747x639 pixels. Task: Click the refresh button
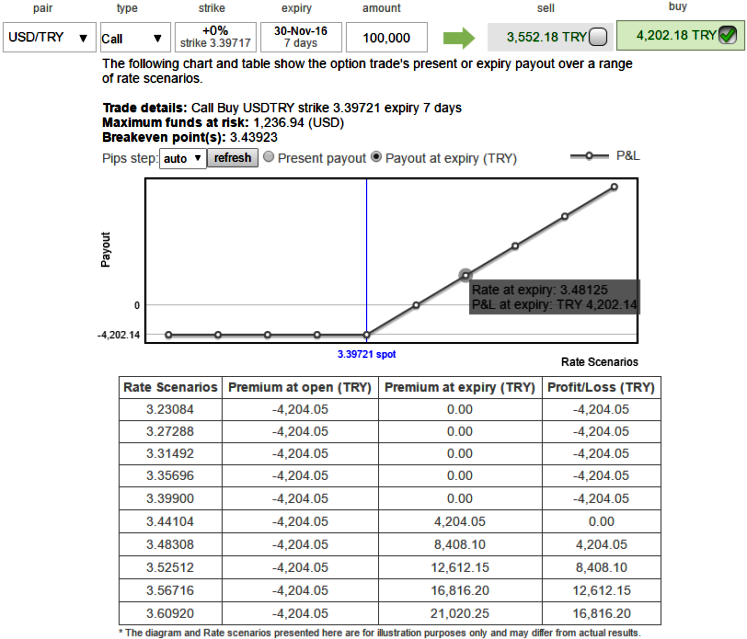tap(232, 158)
